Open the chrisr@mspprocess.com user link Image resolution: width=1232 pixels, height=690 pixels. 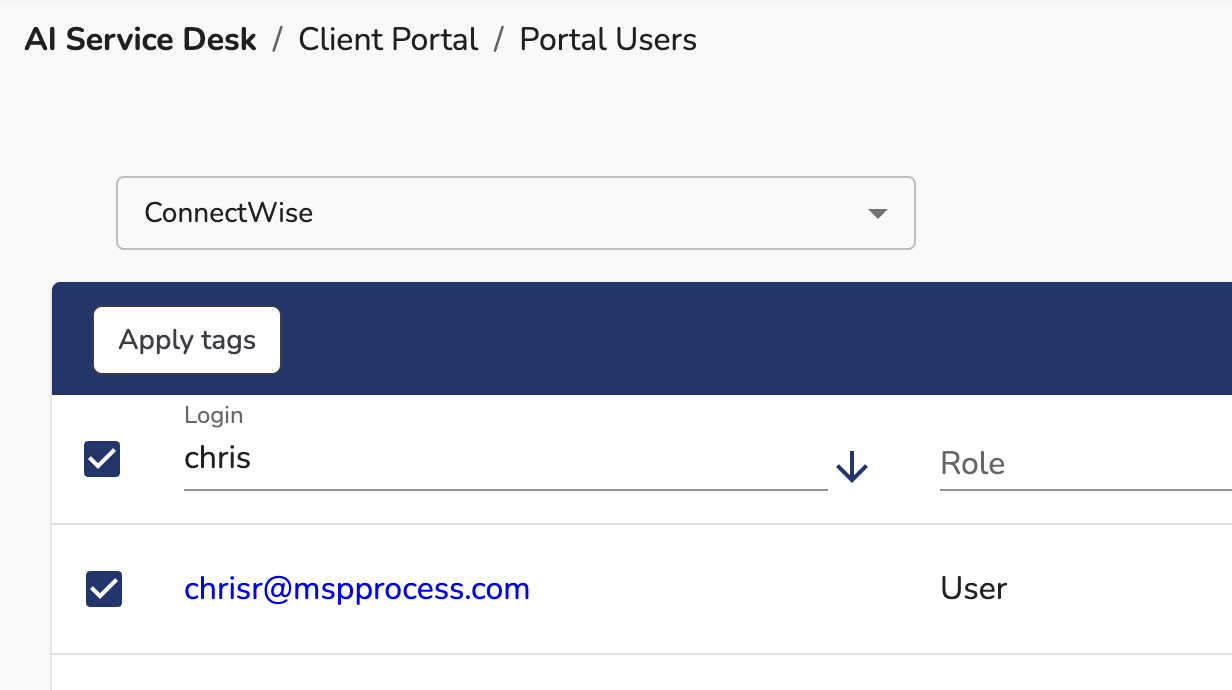pos(357,589)
